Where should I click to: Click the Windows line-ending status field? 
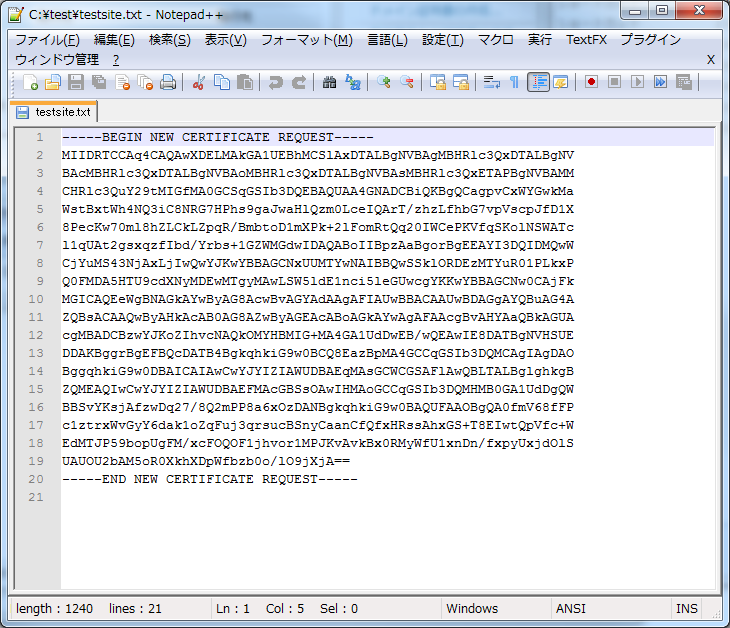[x=472, y=609]
